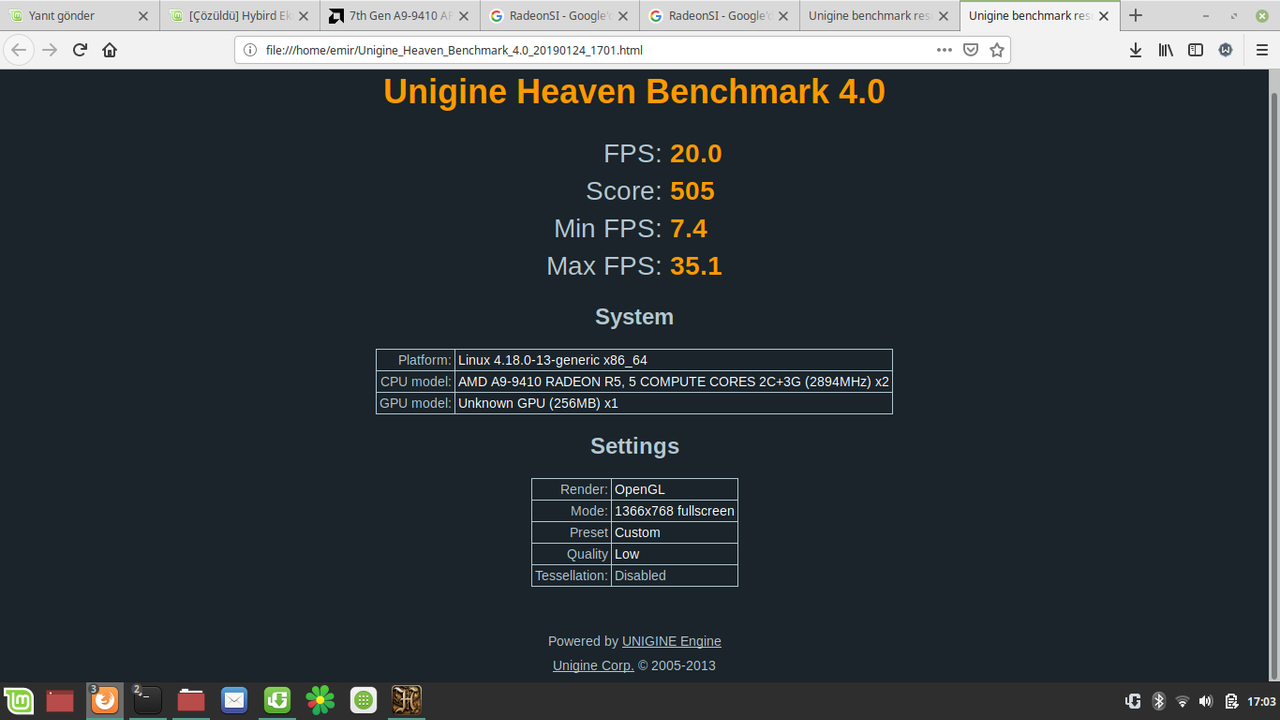Open the uGet tray icon

tap(1133, 701)
